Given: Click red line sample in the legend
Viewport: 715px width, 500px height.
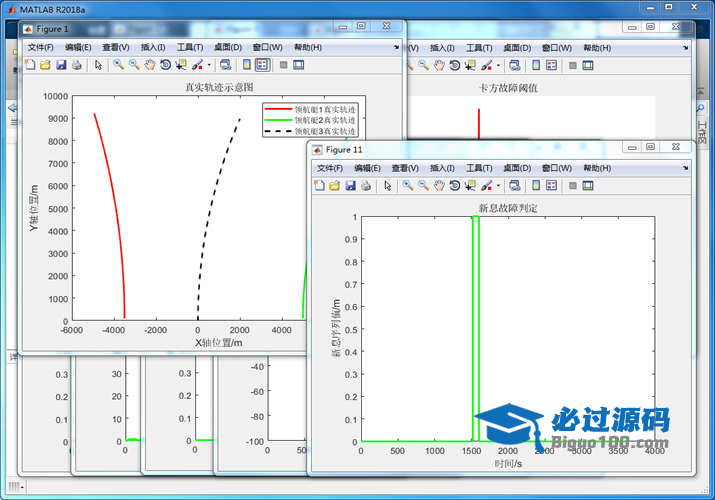Looking at the screenshot, I should [278, 109].
